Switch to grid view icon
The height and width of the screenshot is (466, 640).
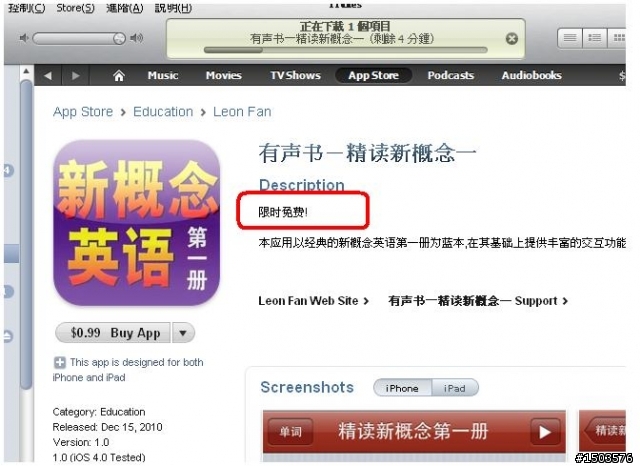point(617,38)
